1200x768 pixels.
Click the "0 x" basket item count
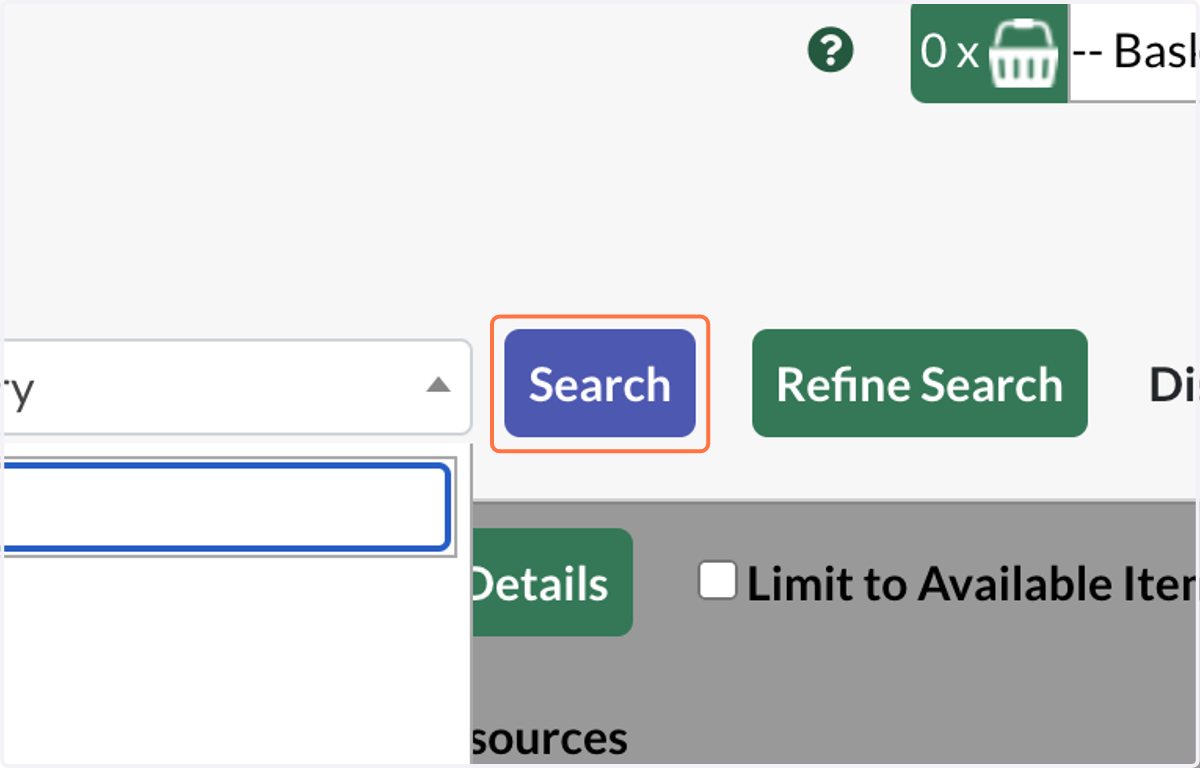point(949,51)
